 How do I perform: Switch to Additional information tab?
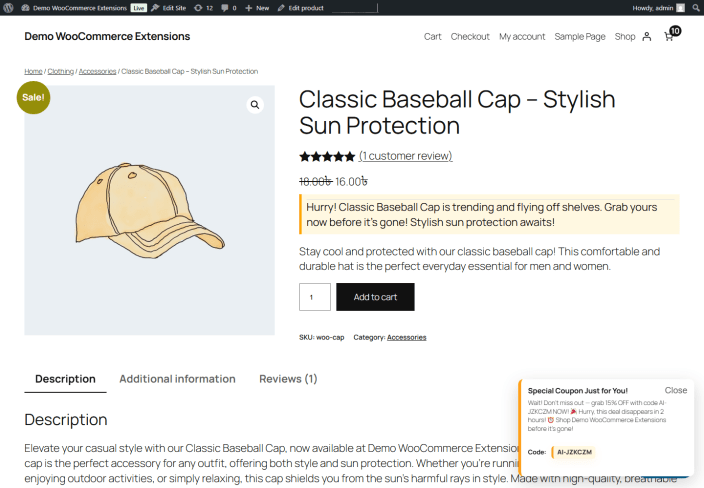click(x=177, y=379)
